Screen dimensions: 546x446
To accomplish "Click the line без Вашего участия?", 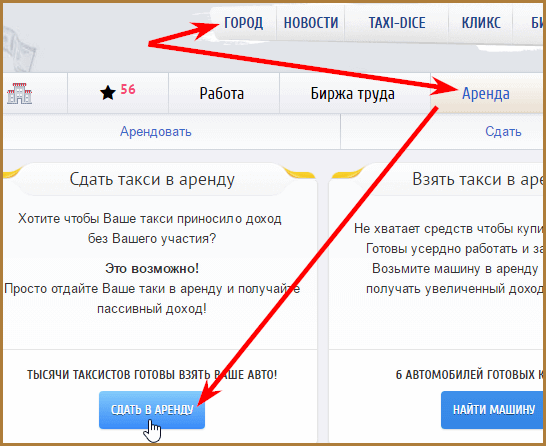I will point(152,239).
